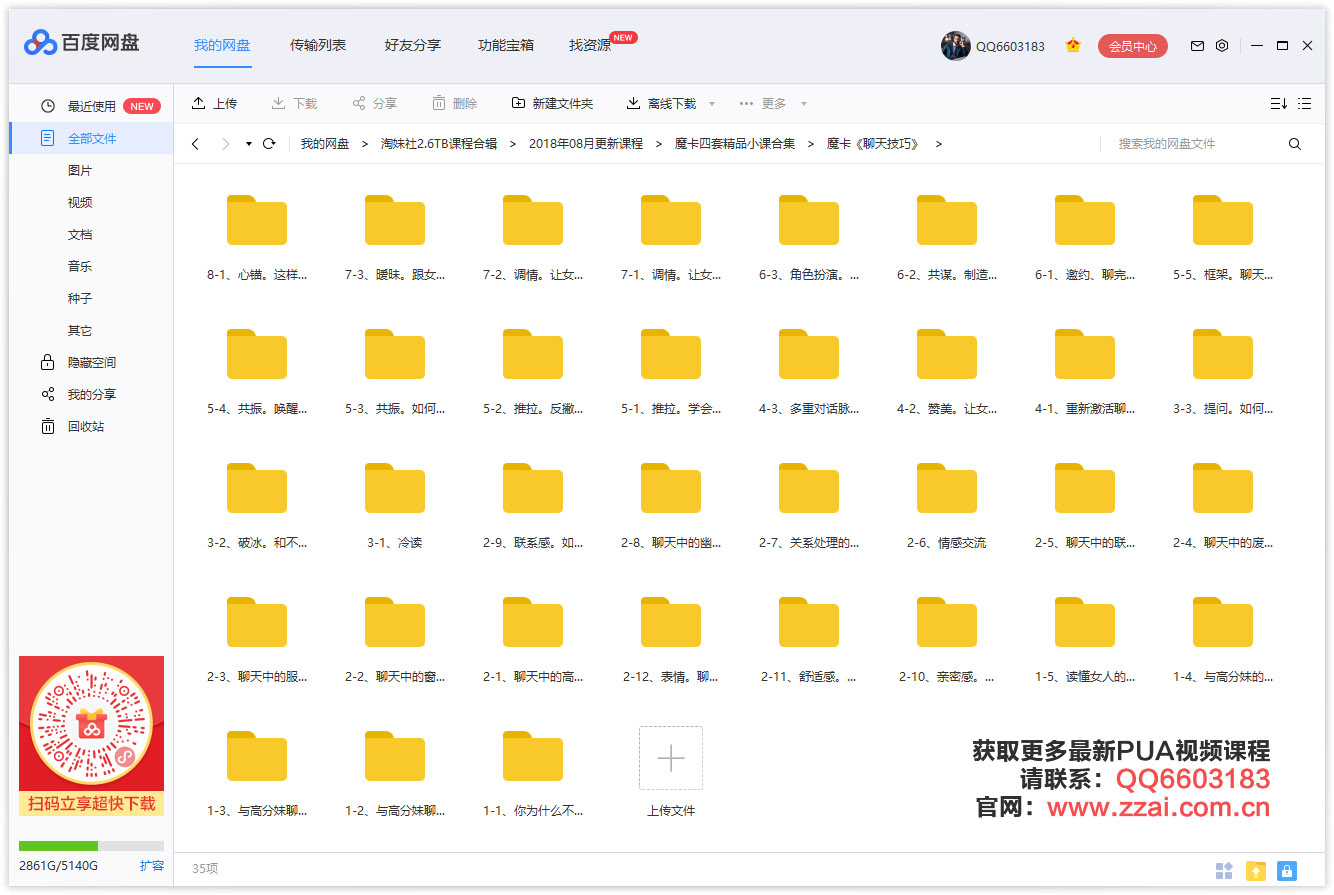Refresh the current folder listing

(x=269, y=144)
